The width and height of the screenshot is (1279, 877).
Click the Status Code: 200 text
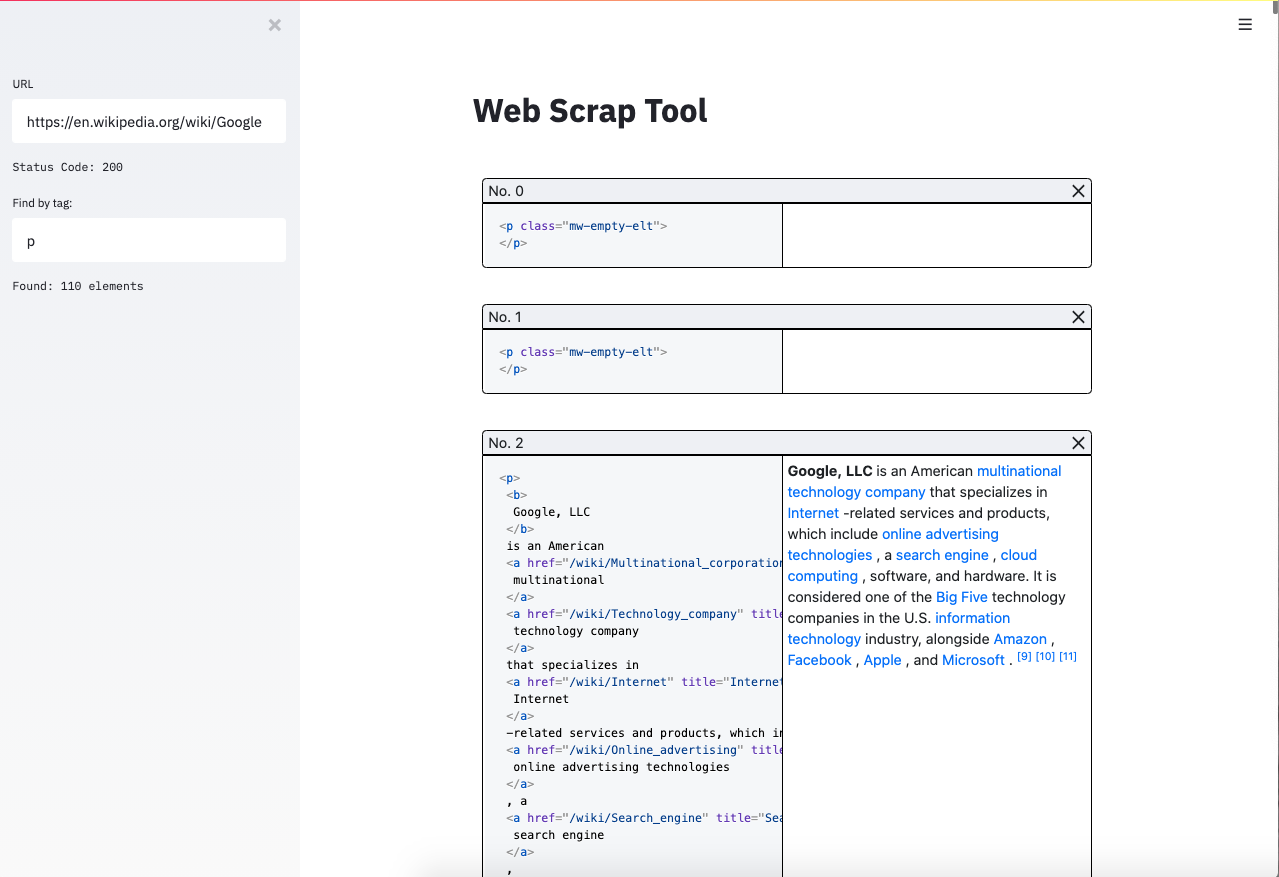[68, 167]
